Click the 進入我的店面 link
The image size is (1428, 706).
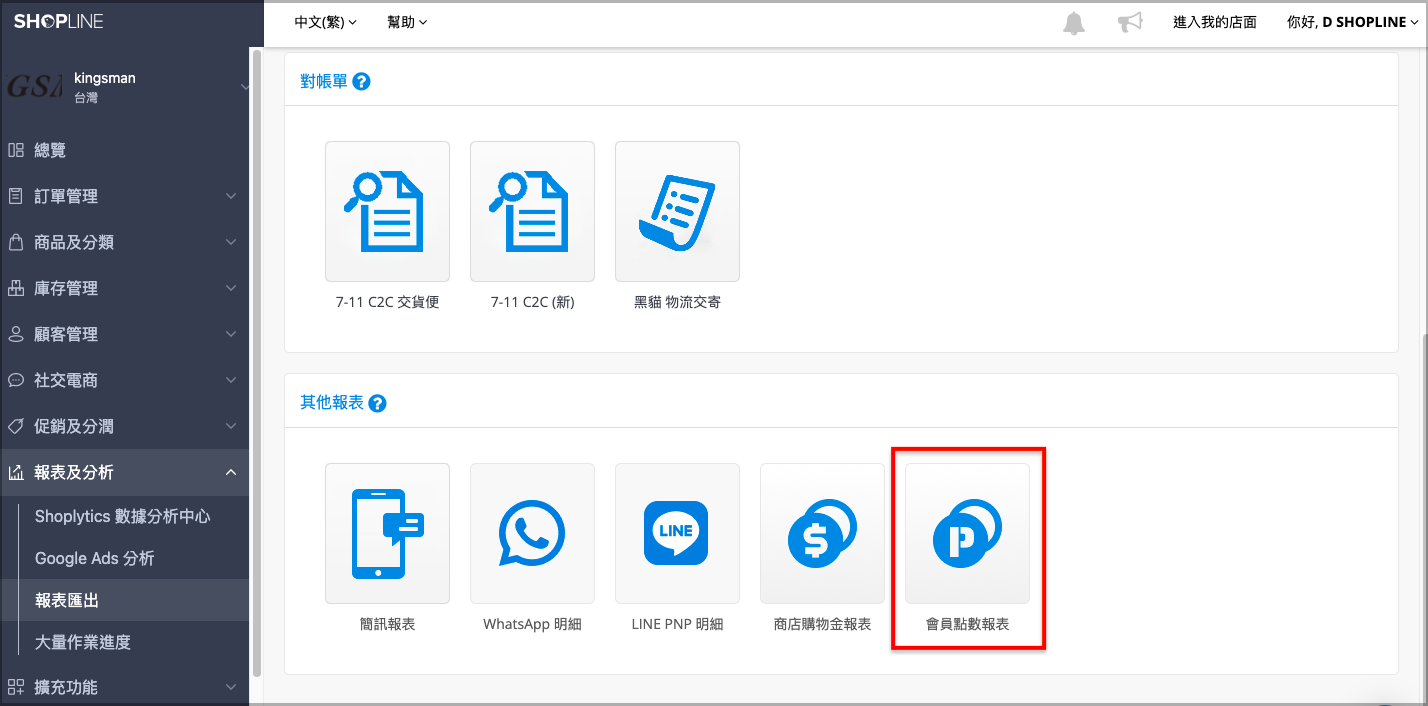[1215, 22]
